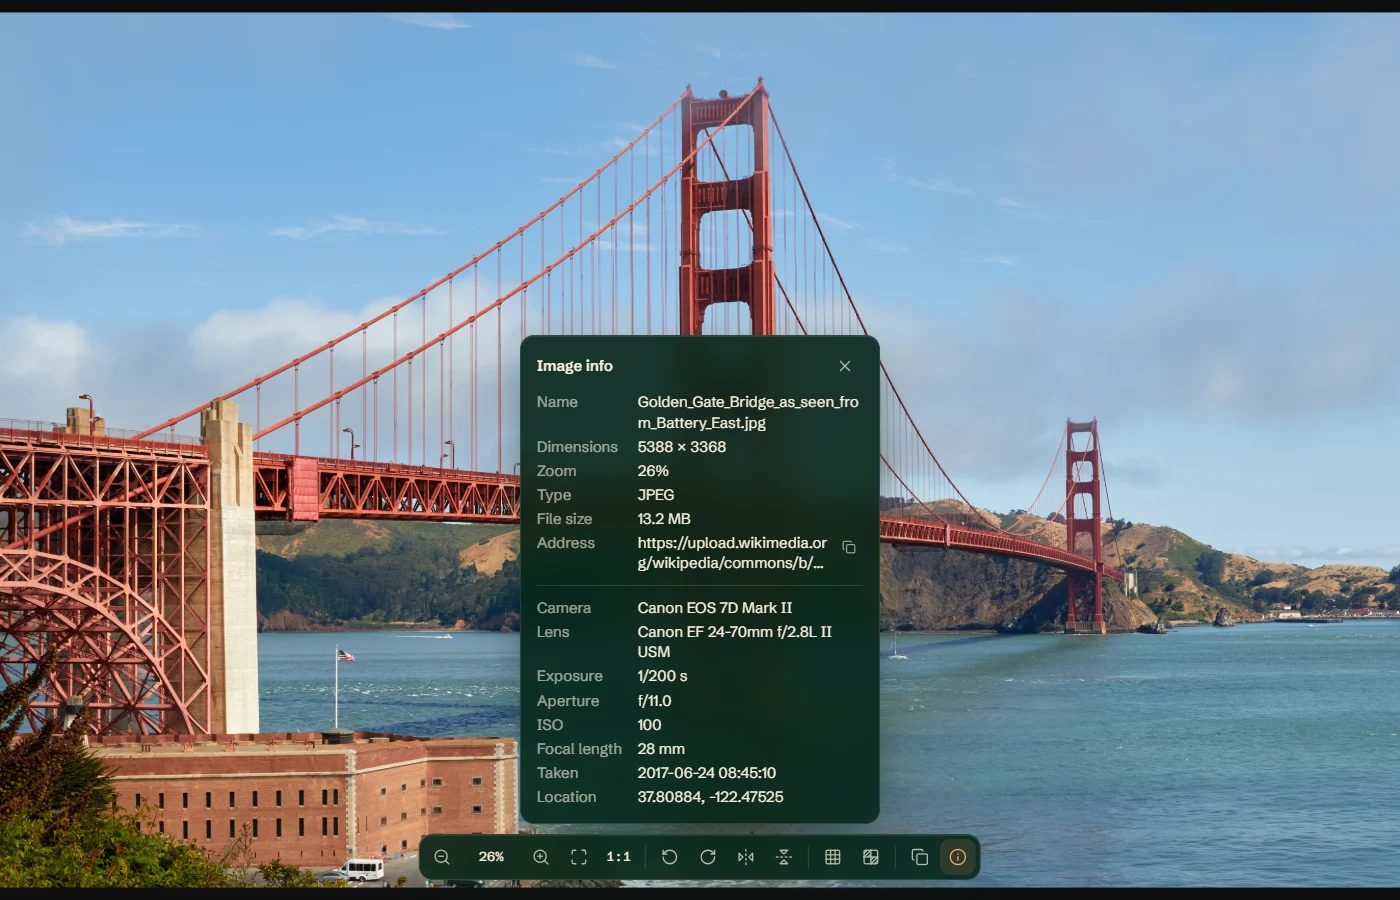1400x900 pixels.
Task: Click the zoom value 26% in info panel
Action: tap(653, 471)
